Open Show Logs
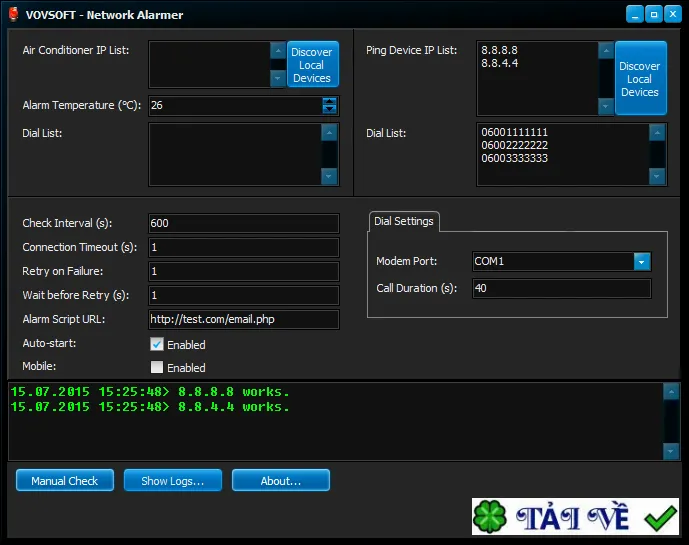The width and height of the screenshot is (689, 545). (x=172, y=480)
